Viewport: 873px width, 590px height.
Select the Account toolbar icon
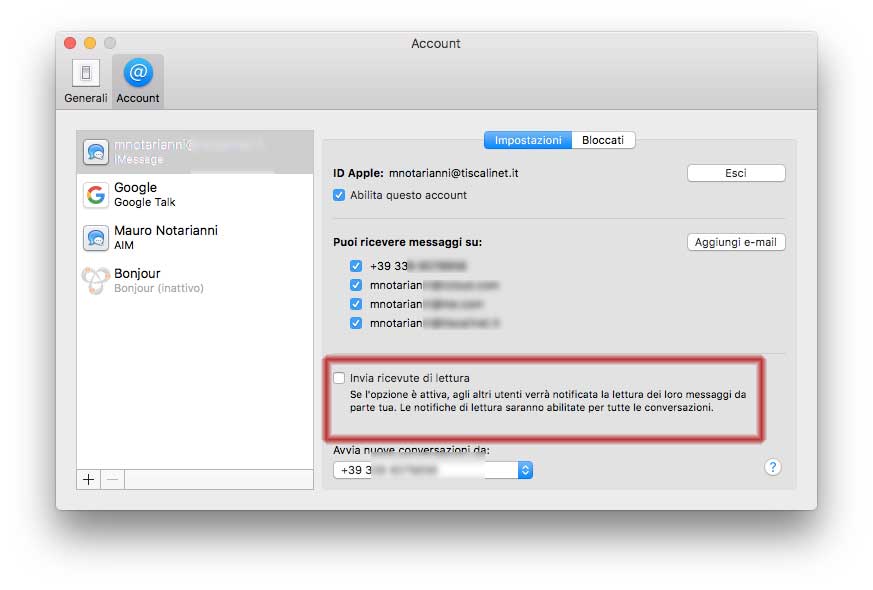click(138, 81)
